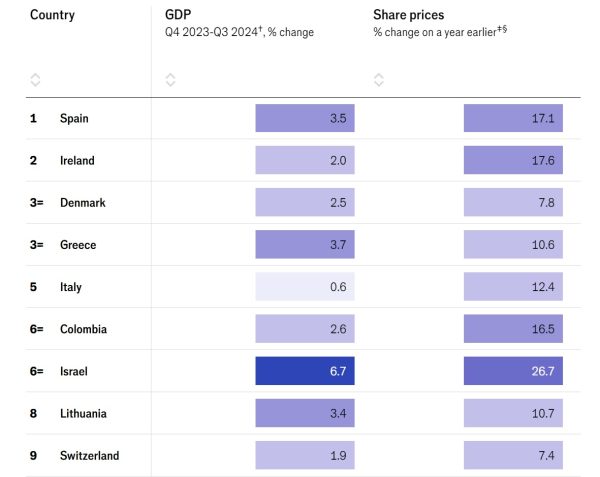
Task: Click Lithuania in the table
Action: pyautogui.click(x=83, y=413)
